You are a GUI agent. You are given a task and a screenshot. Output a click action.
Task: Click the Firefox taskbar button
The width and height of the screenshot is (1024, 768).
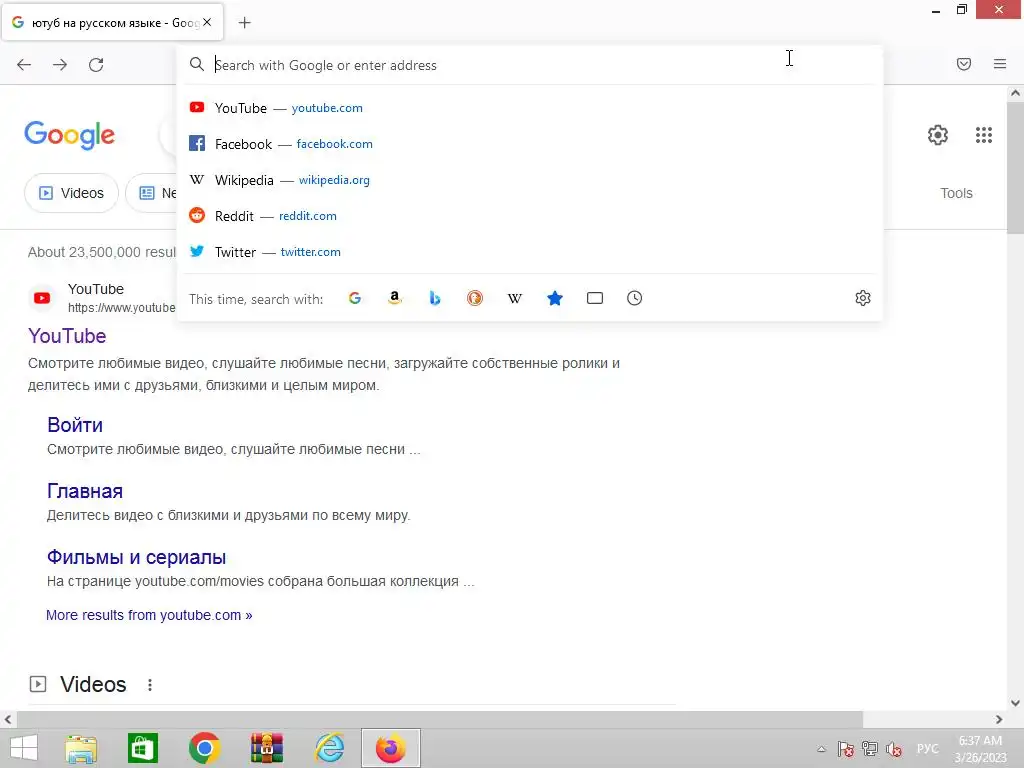391,748
